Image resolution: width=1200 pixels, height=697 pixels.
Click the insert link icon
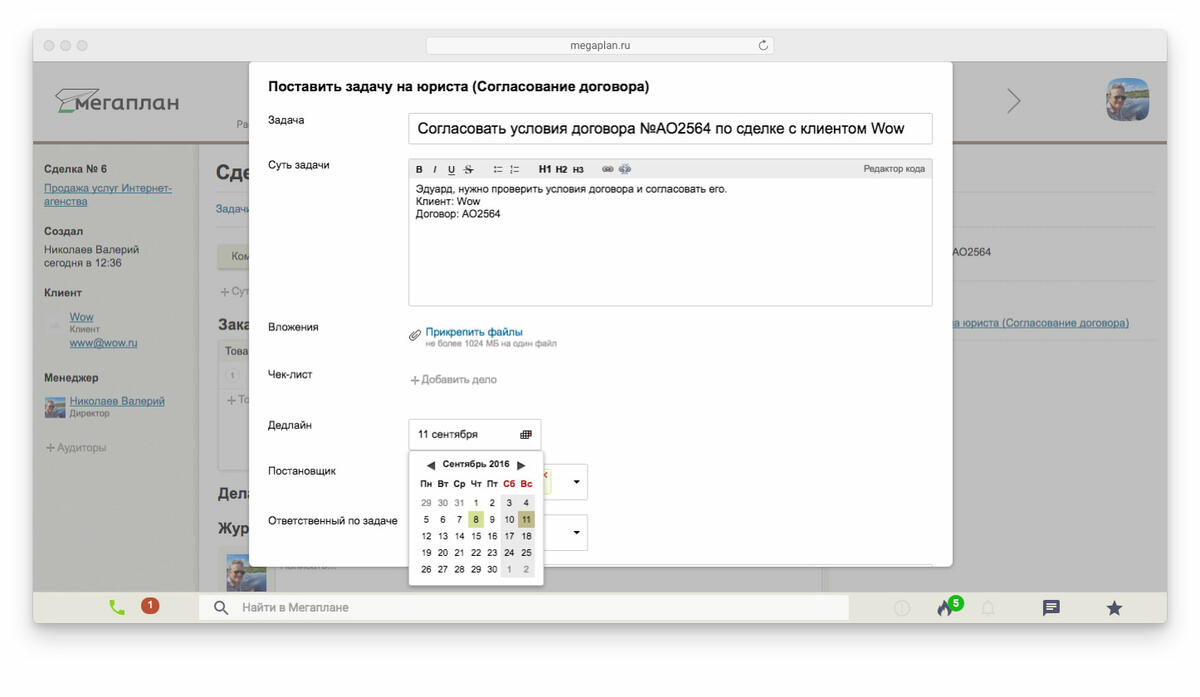coord(607,169)
